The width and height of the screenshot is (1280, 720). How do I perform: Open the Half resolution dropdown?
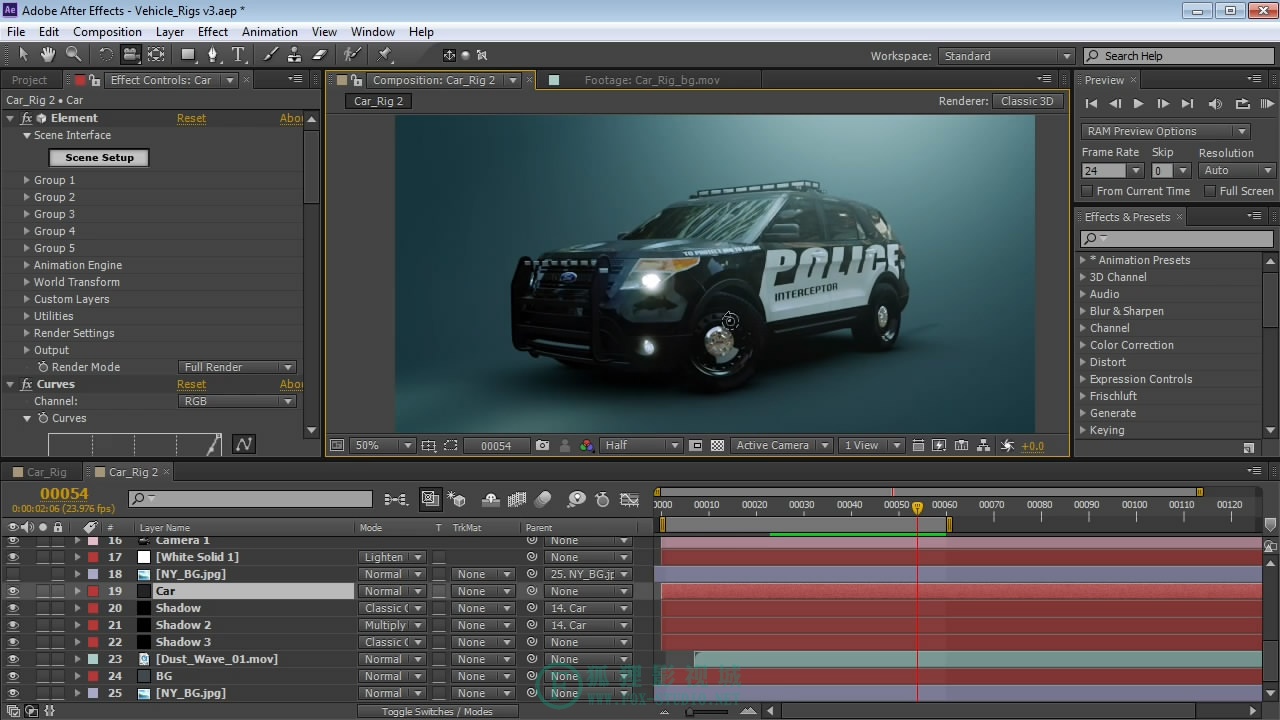(x=642, y=446)
